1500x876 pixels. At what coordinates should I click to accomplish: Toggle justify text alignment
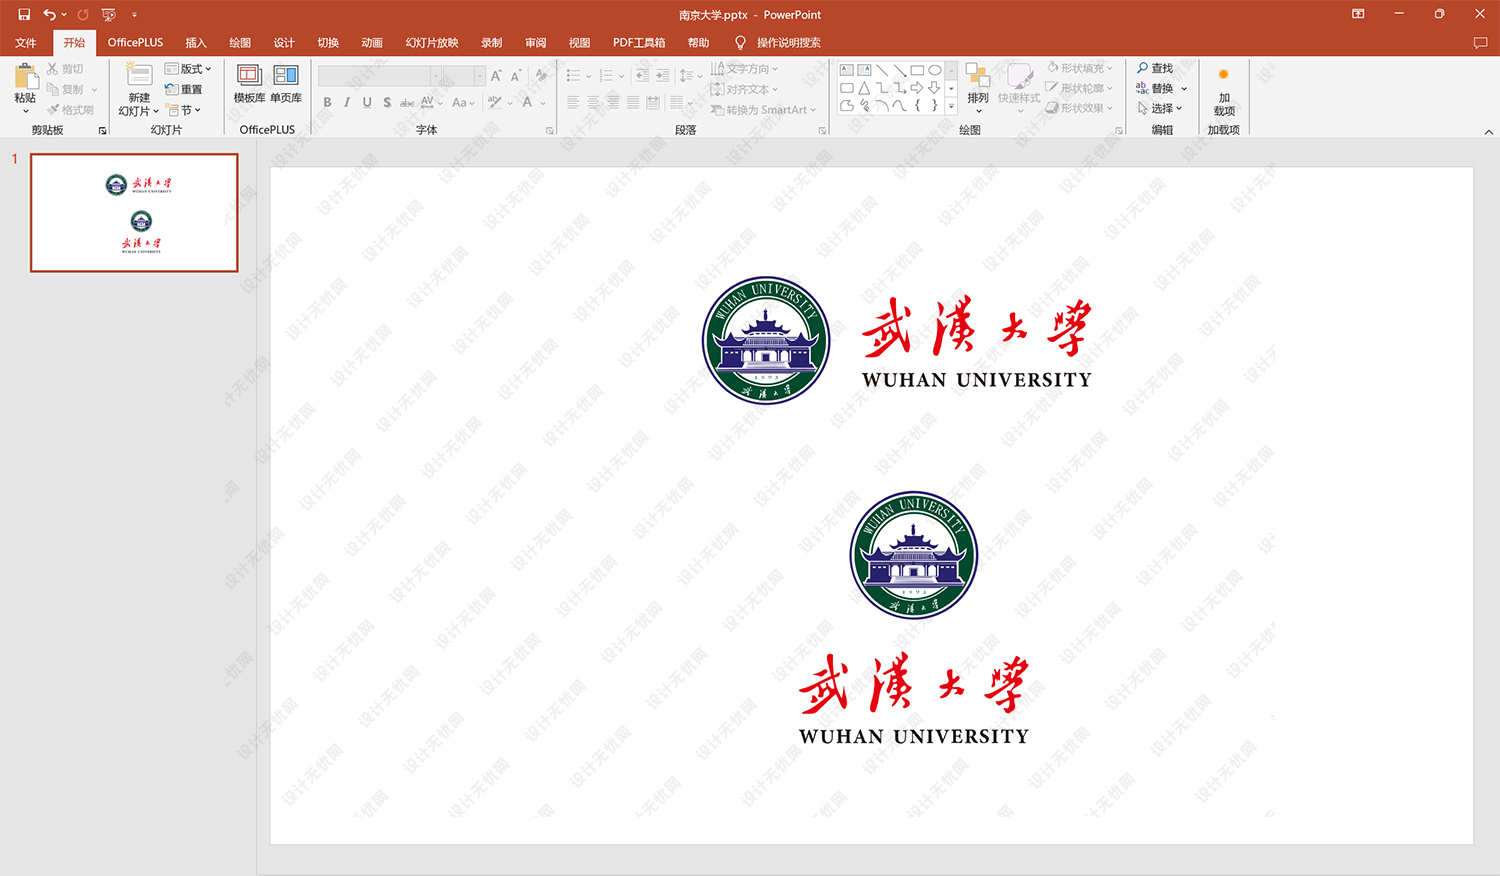[633, 102]
